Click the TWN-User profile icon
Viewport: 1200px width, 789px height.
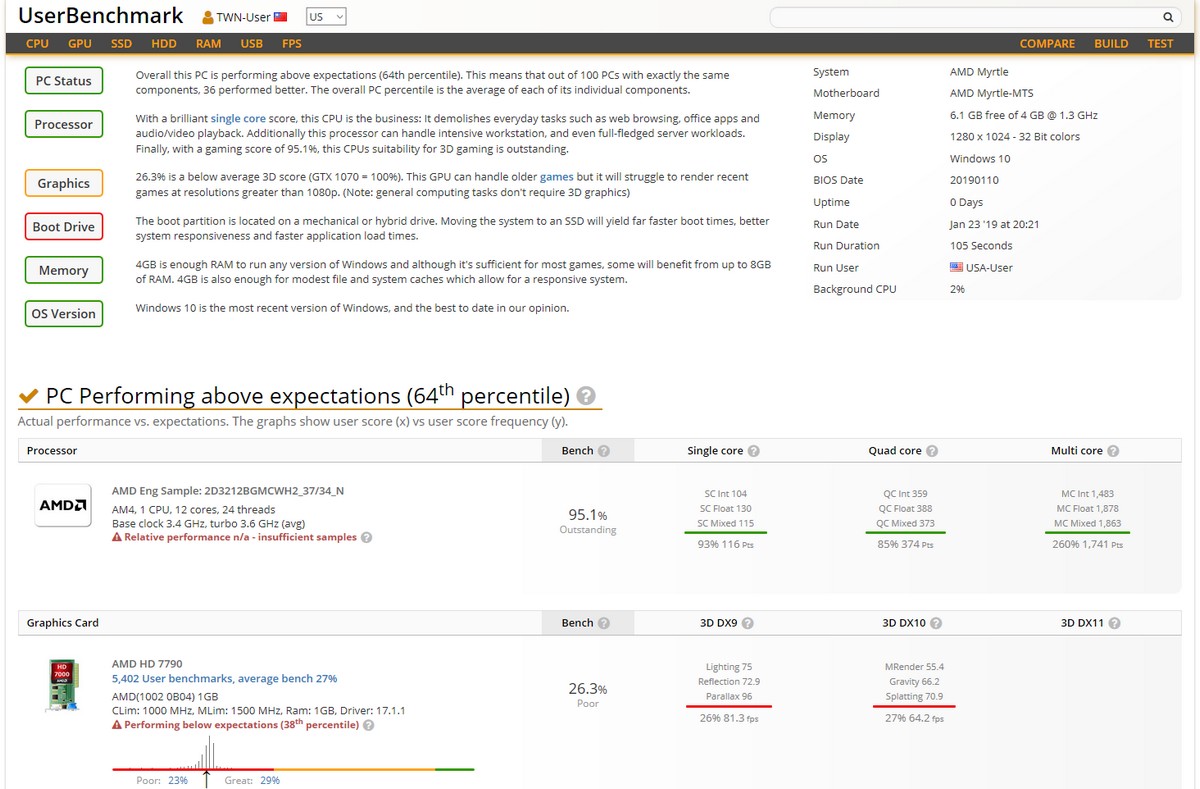click(x=208, y=18)
